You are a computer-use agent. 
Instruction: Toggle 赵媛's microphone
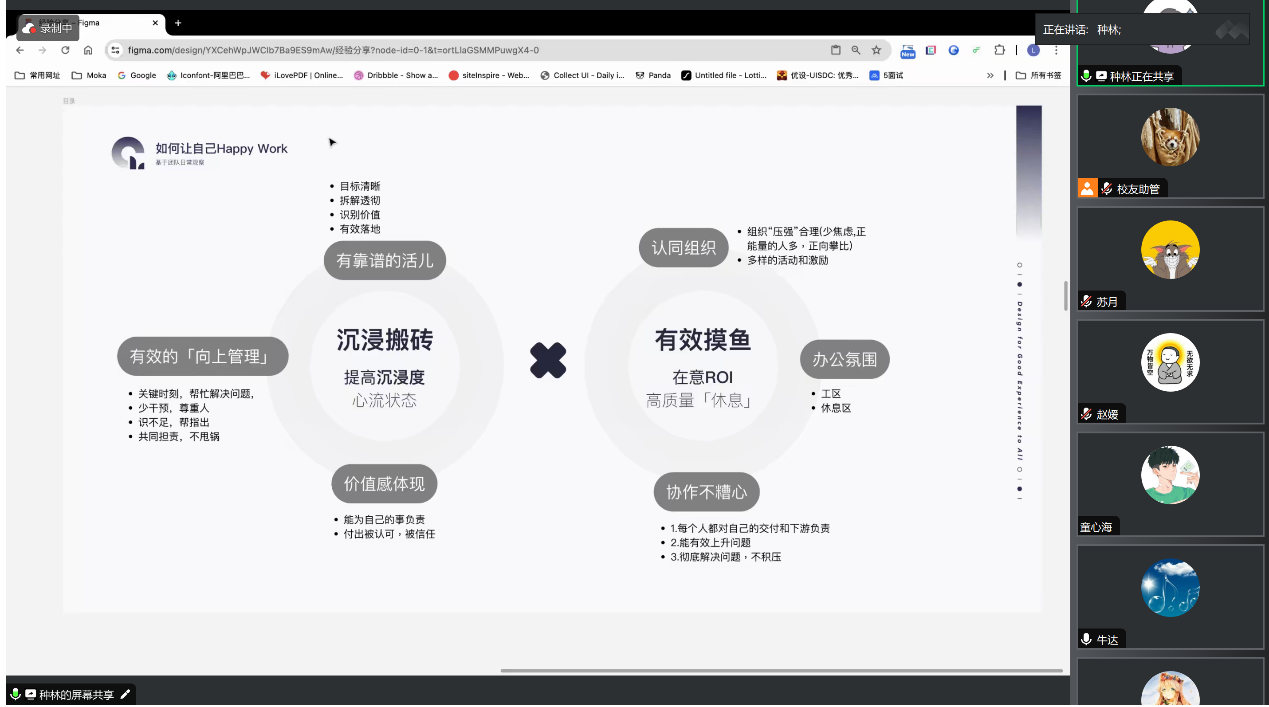click(x=1085, y=413)
